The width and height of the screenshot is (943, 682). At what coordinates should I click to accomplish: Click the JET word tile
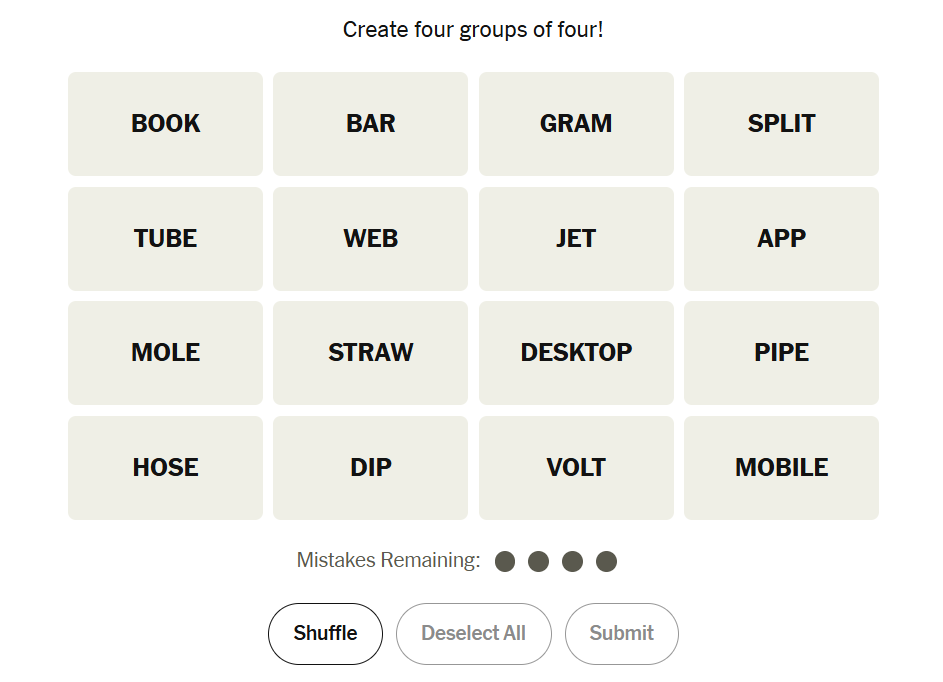(x=576, y=239)
